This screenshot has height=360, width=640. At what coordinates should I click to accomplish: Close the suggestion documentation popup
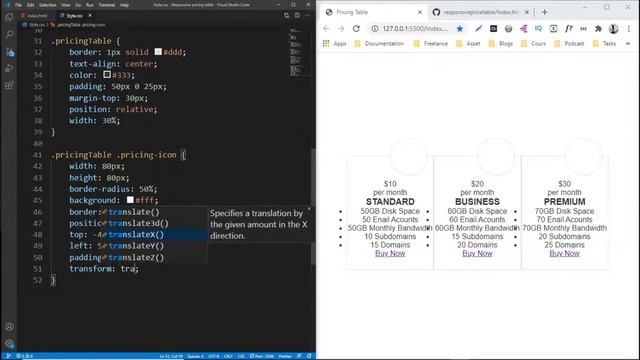click(x=309, y=209)
